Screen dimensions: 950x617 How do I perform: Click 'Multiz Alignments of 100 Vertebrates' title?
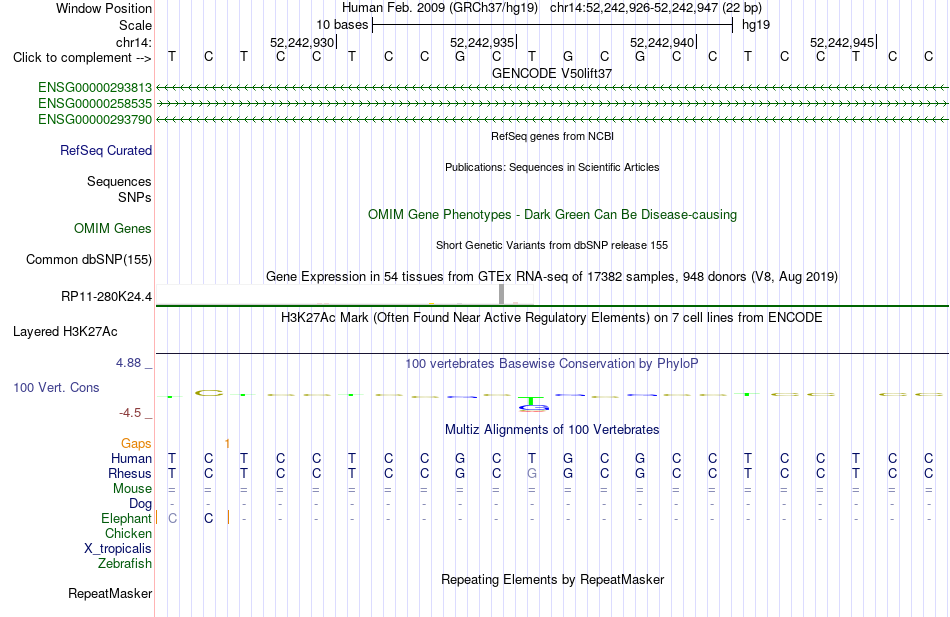click(552, 430)
